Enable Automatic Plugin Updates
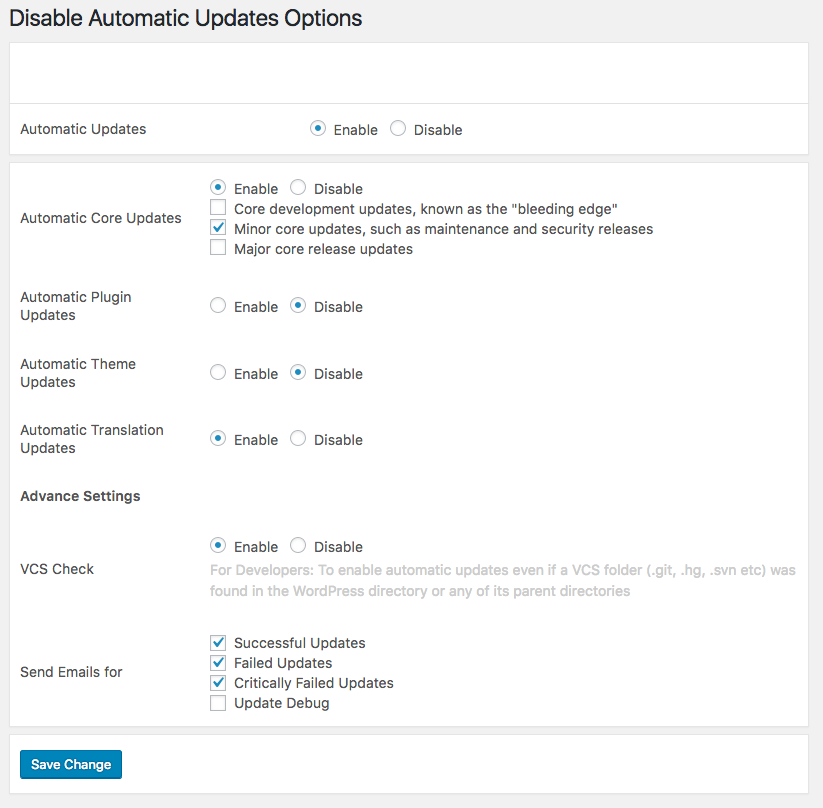Screen dimensions: 823x808 pyautogui.click(x=218, y=306)
